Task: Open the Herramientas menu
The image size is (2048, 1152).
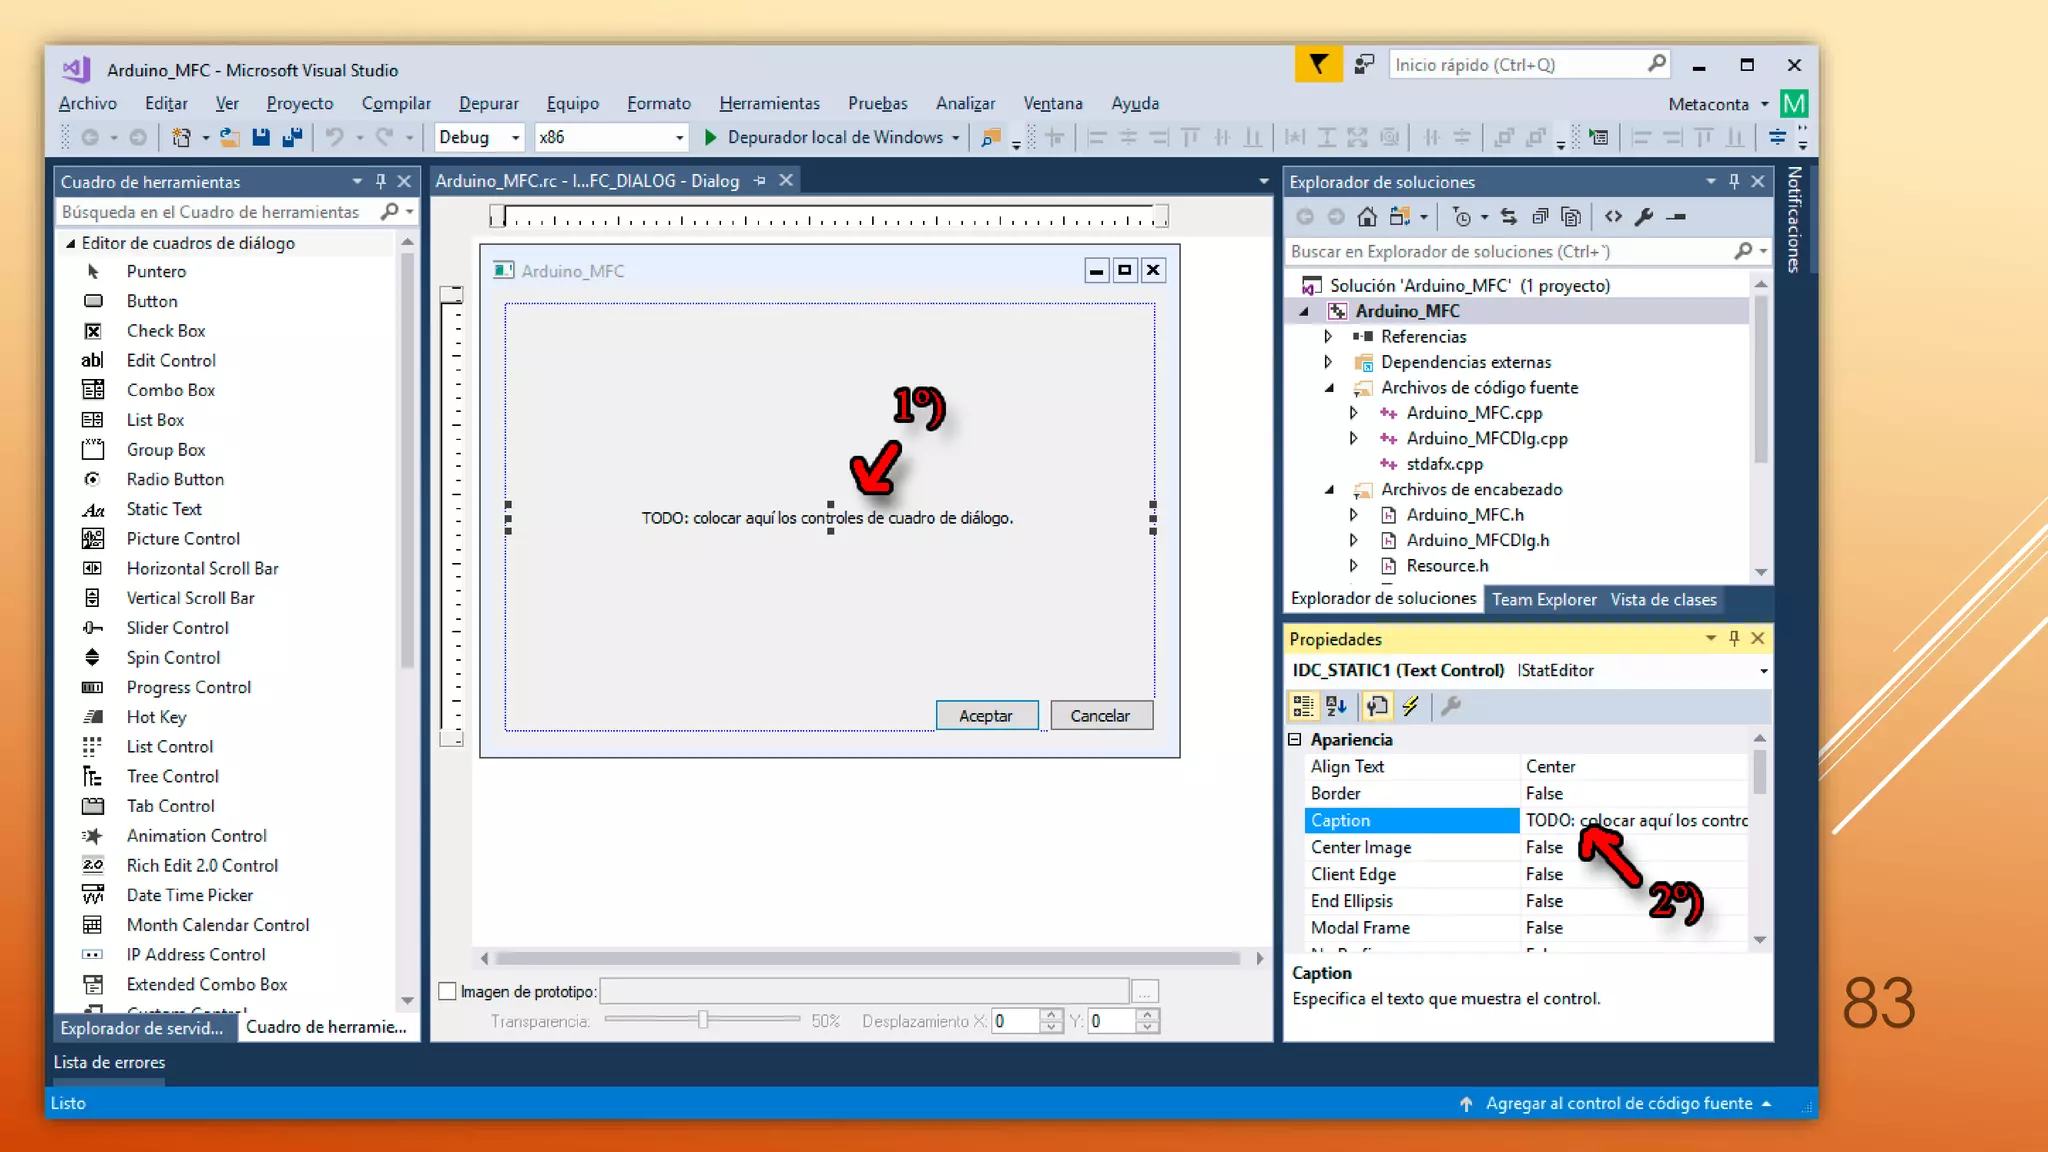Action: [769, 103]
